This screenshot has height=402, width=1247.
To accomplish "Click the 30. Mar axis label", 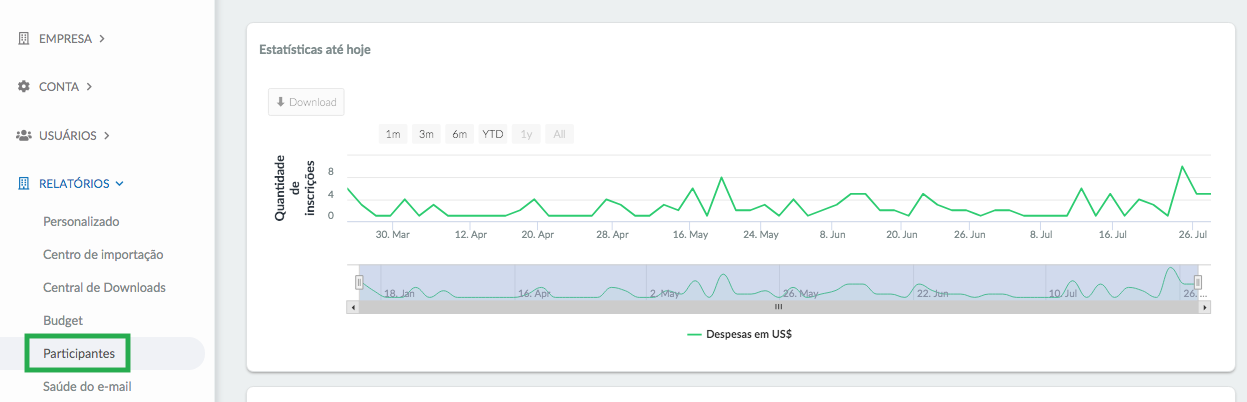I will click(393, 234).
